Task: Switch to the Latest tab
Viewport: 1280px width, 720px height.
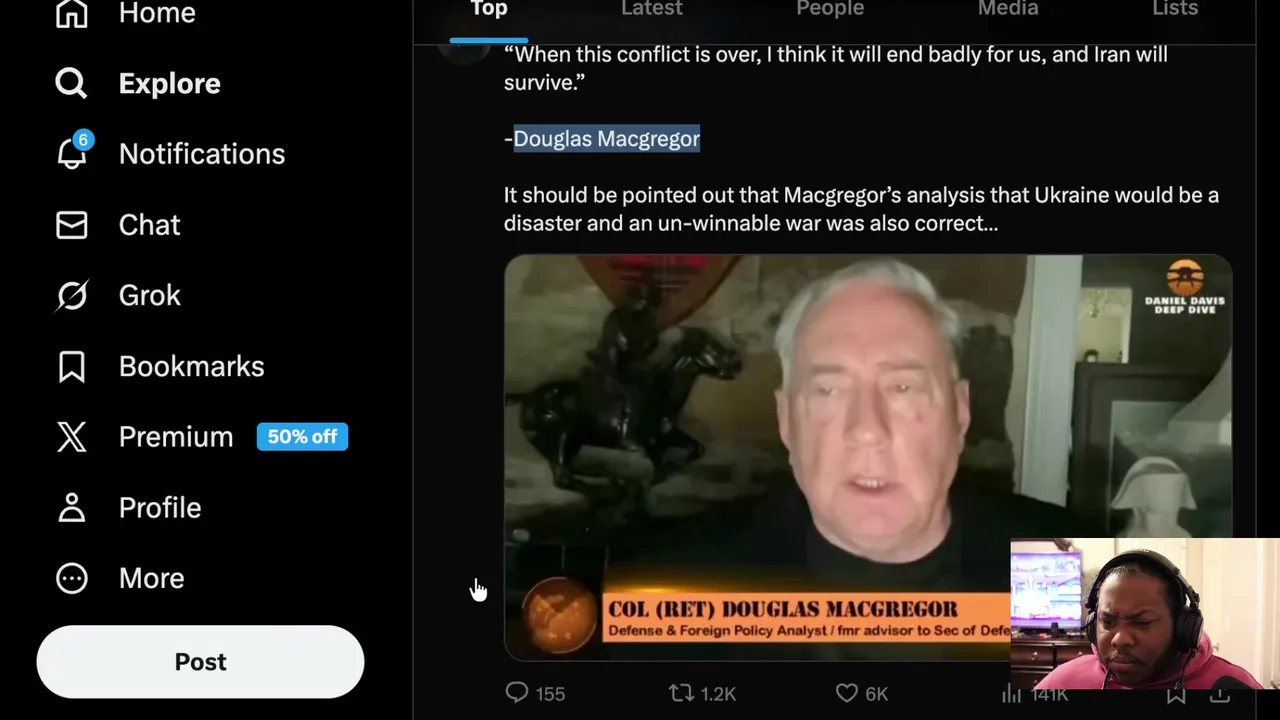Action: [651, 9]
